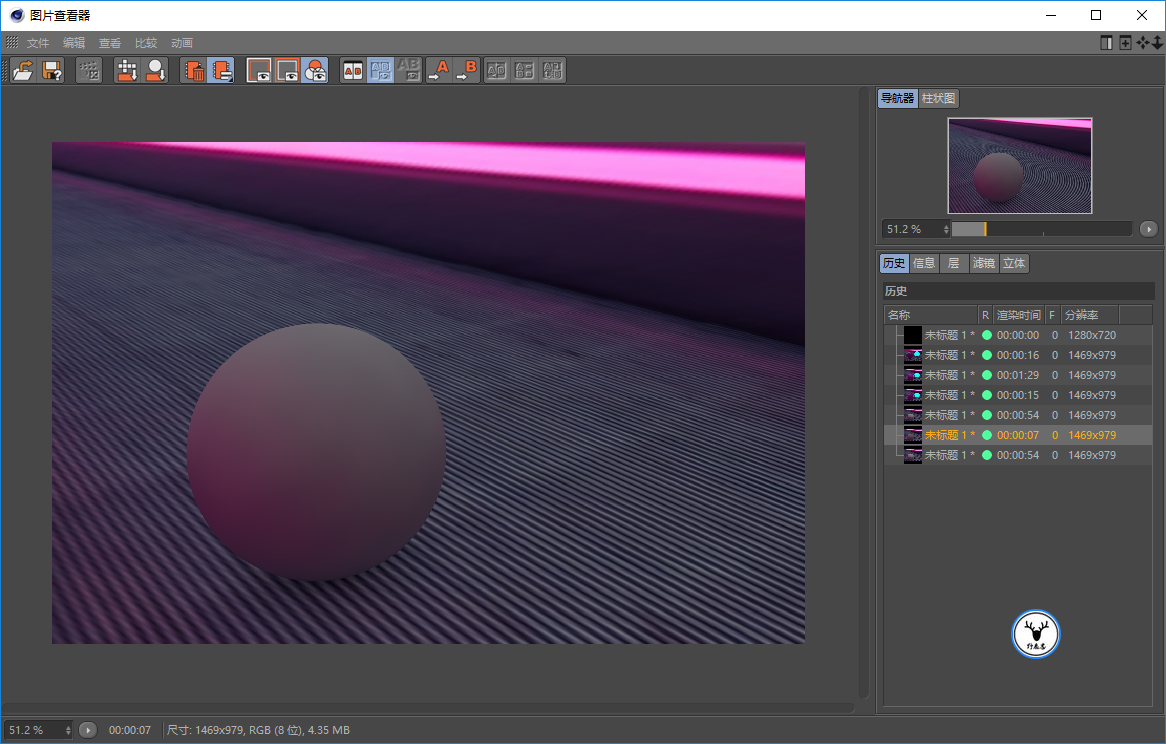Click the Save As disk icon
This screenshot has height=744, width=1166.
(52, 70)
